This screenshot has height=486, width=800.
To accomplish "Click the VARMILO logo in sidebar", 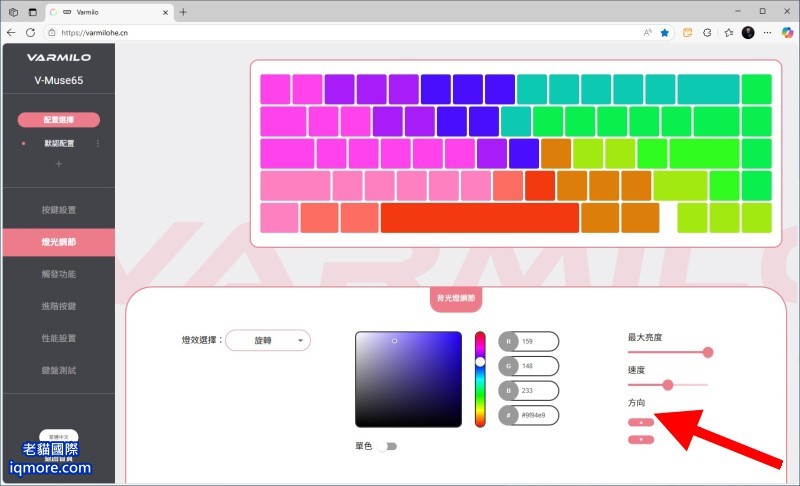I will tap(59, 58).
